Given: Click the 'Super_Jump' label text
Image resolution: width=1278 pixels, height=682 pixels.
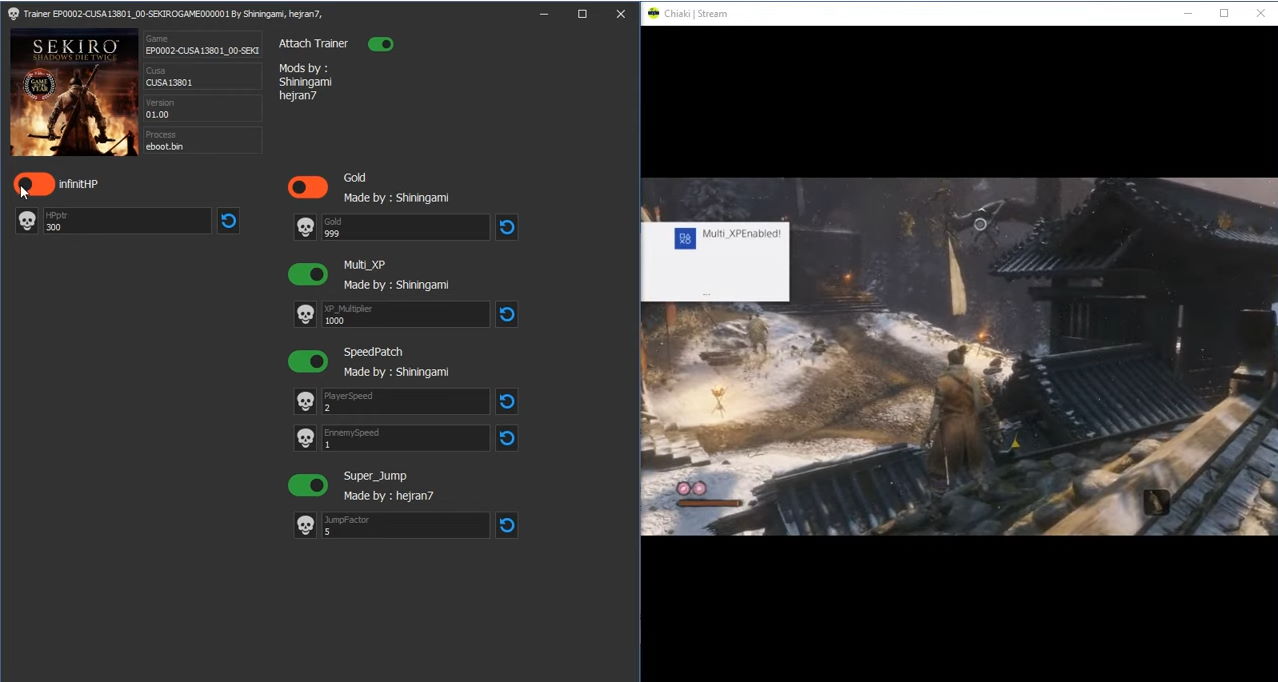Looking at the screenshot, I should [x=375, y=476].
